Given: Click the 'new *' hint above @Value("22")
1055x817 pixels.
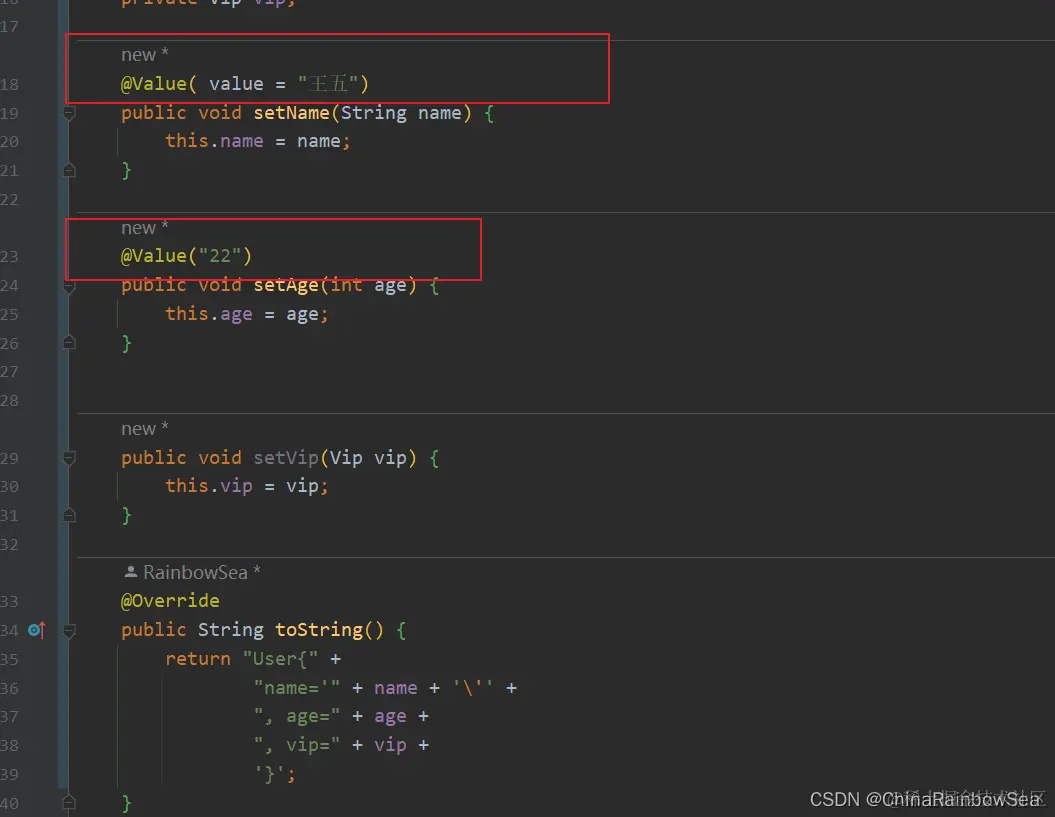Looking at the screenshot, I should (145, 227).
